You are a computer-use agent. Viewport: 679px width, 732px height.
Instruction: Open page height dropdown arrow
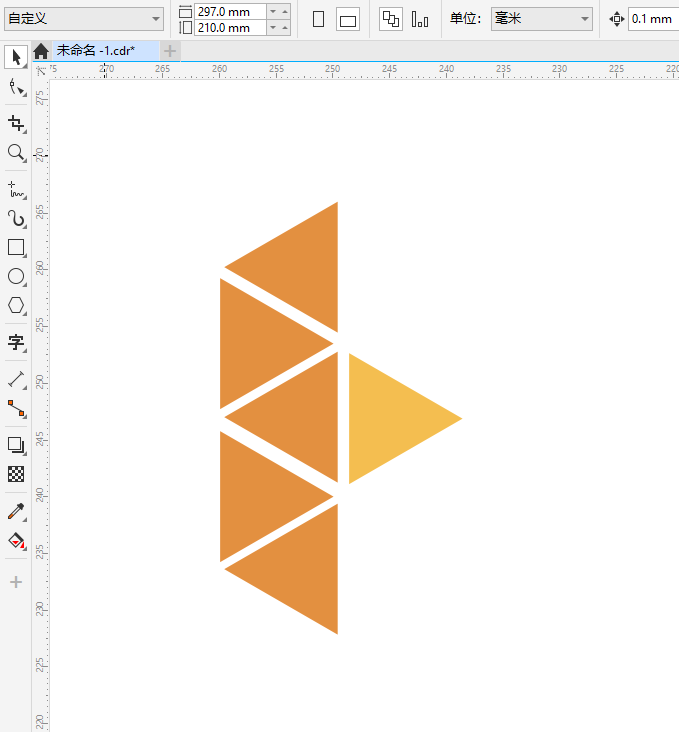(x=273, y=28)
